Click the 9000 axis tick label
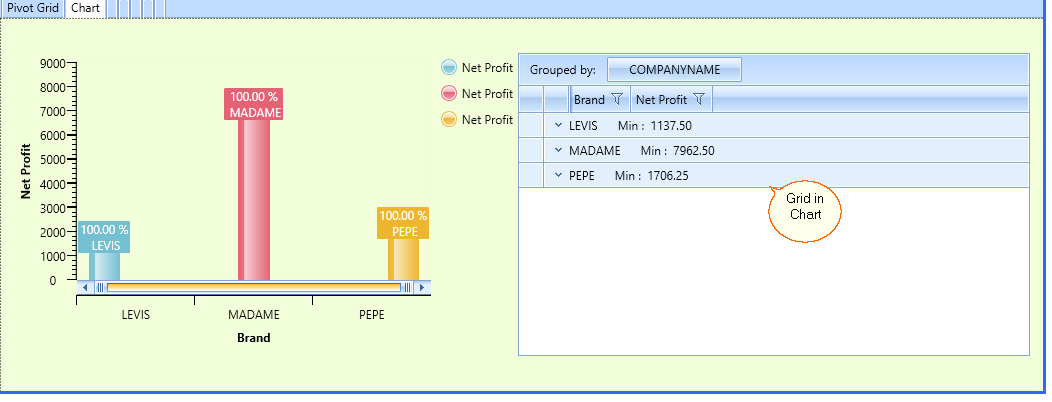This screenshot has height=402, width=1052. [53, 64]
